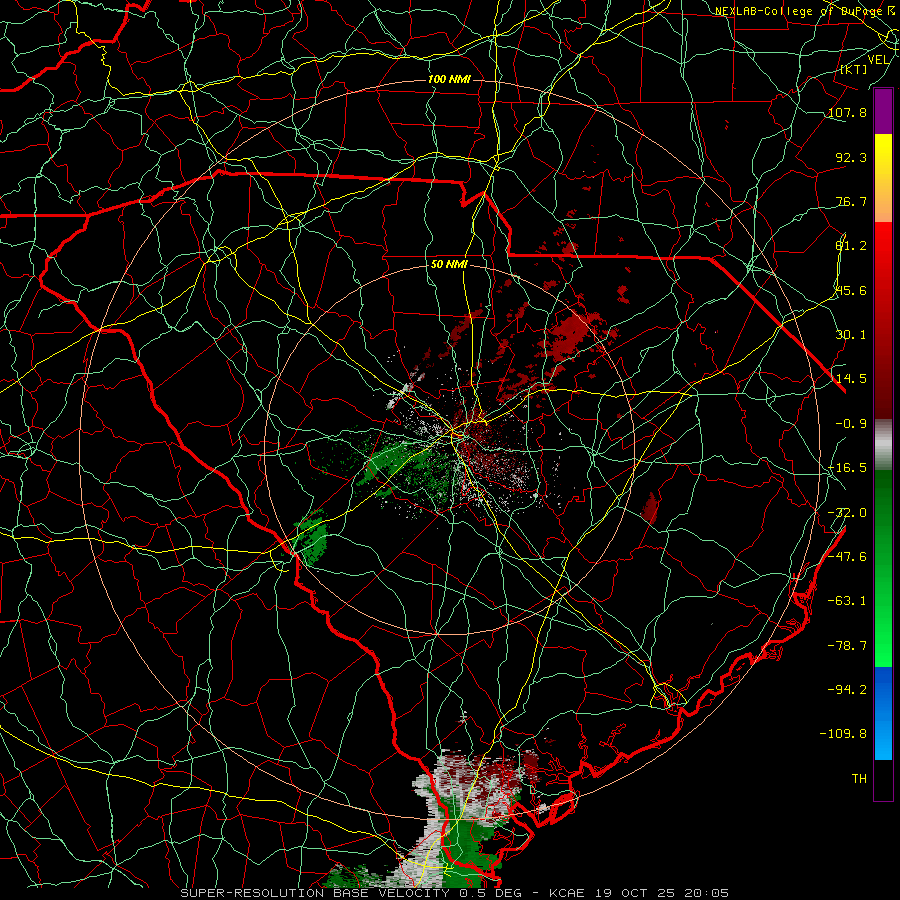Click the green velocity patch on the state border

click(x=311, y=537)
